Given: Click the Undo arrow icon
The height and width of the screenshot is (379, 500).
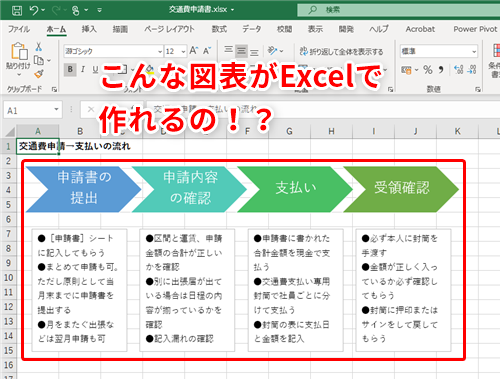Looking at the screenshot, I should point(34,10).
